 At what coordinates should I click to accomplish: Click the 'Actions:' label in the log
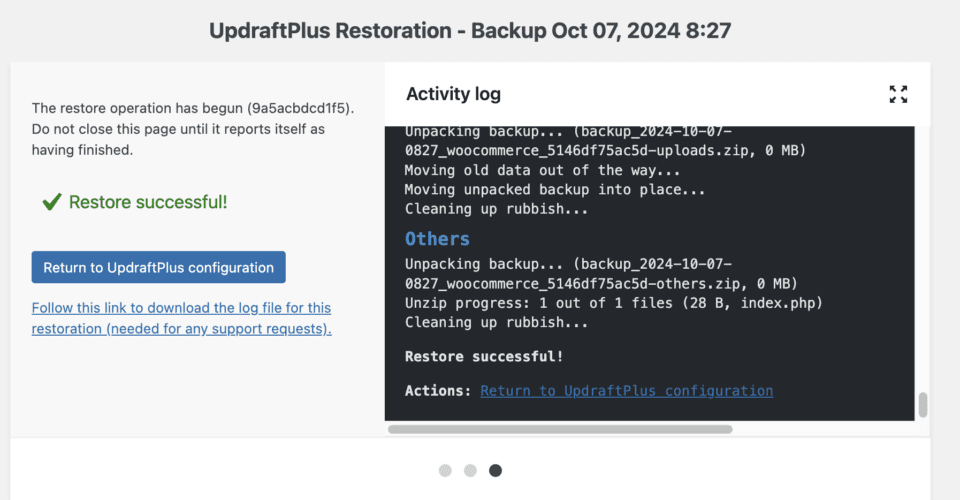point(438,390)
